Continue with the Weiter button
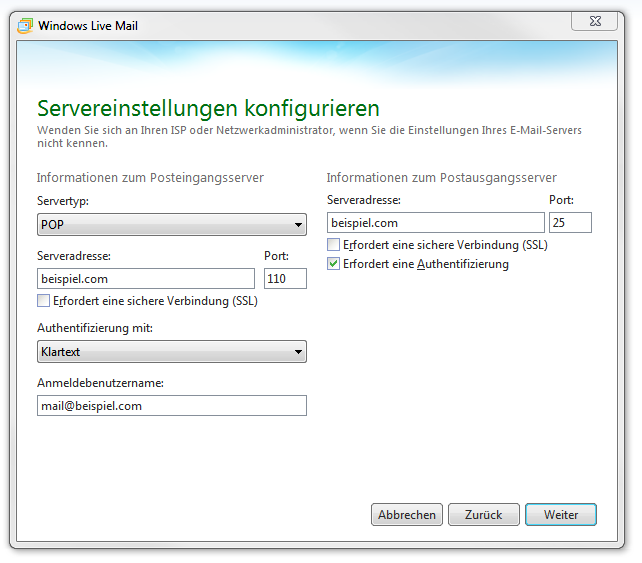This screenshot has width=642, height=563. pyautogui.click(x=561, y=515)
